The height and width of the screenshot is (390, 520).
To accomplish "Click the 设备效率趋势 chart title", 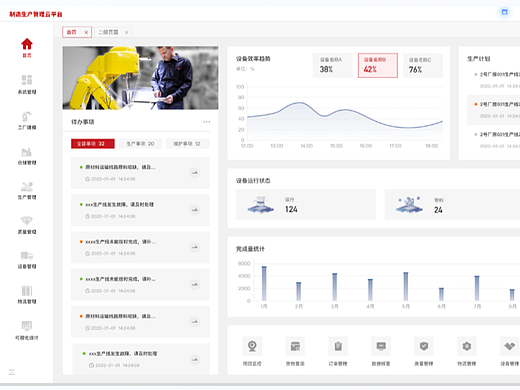I will pyautogui.click(x=253, y=59).
